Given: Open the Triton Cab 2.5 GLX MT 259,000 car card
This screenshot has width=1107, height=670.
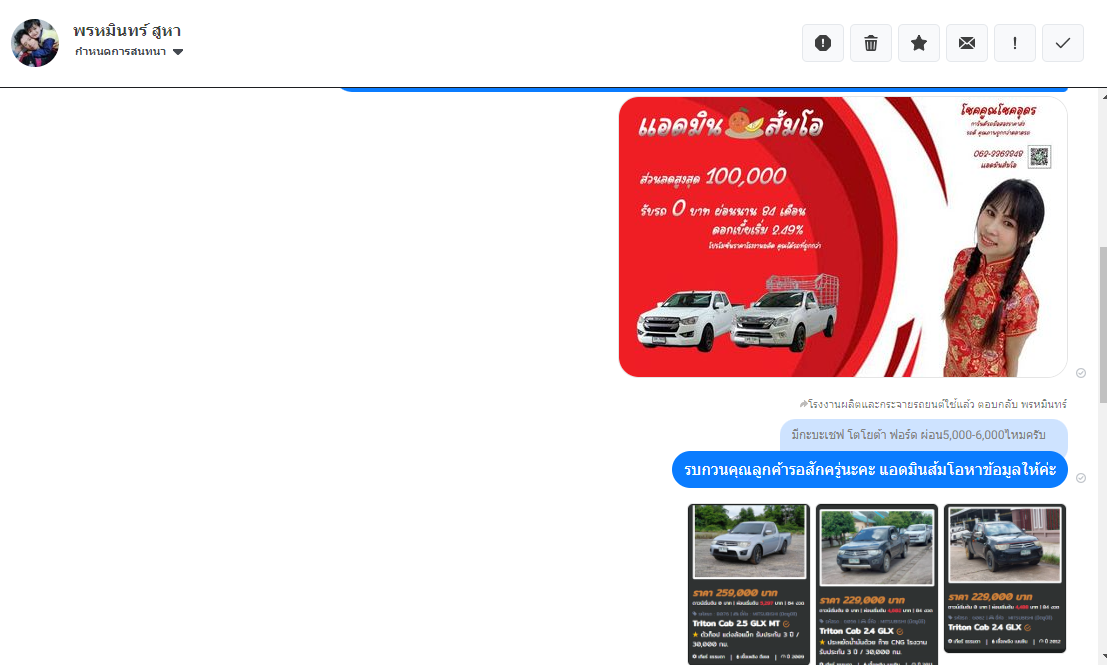Looking at the screenshot, I should 749,584.
